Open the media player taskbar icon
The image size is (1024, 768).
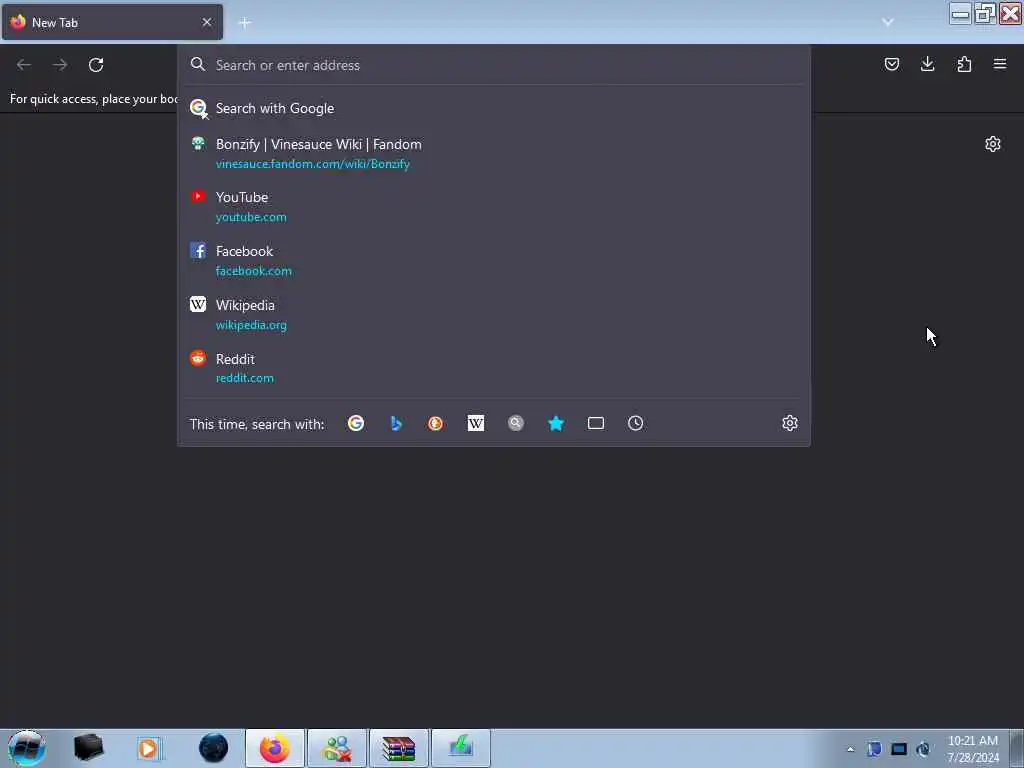(150, 748)
